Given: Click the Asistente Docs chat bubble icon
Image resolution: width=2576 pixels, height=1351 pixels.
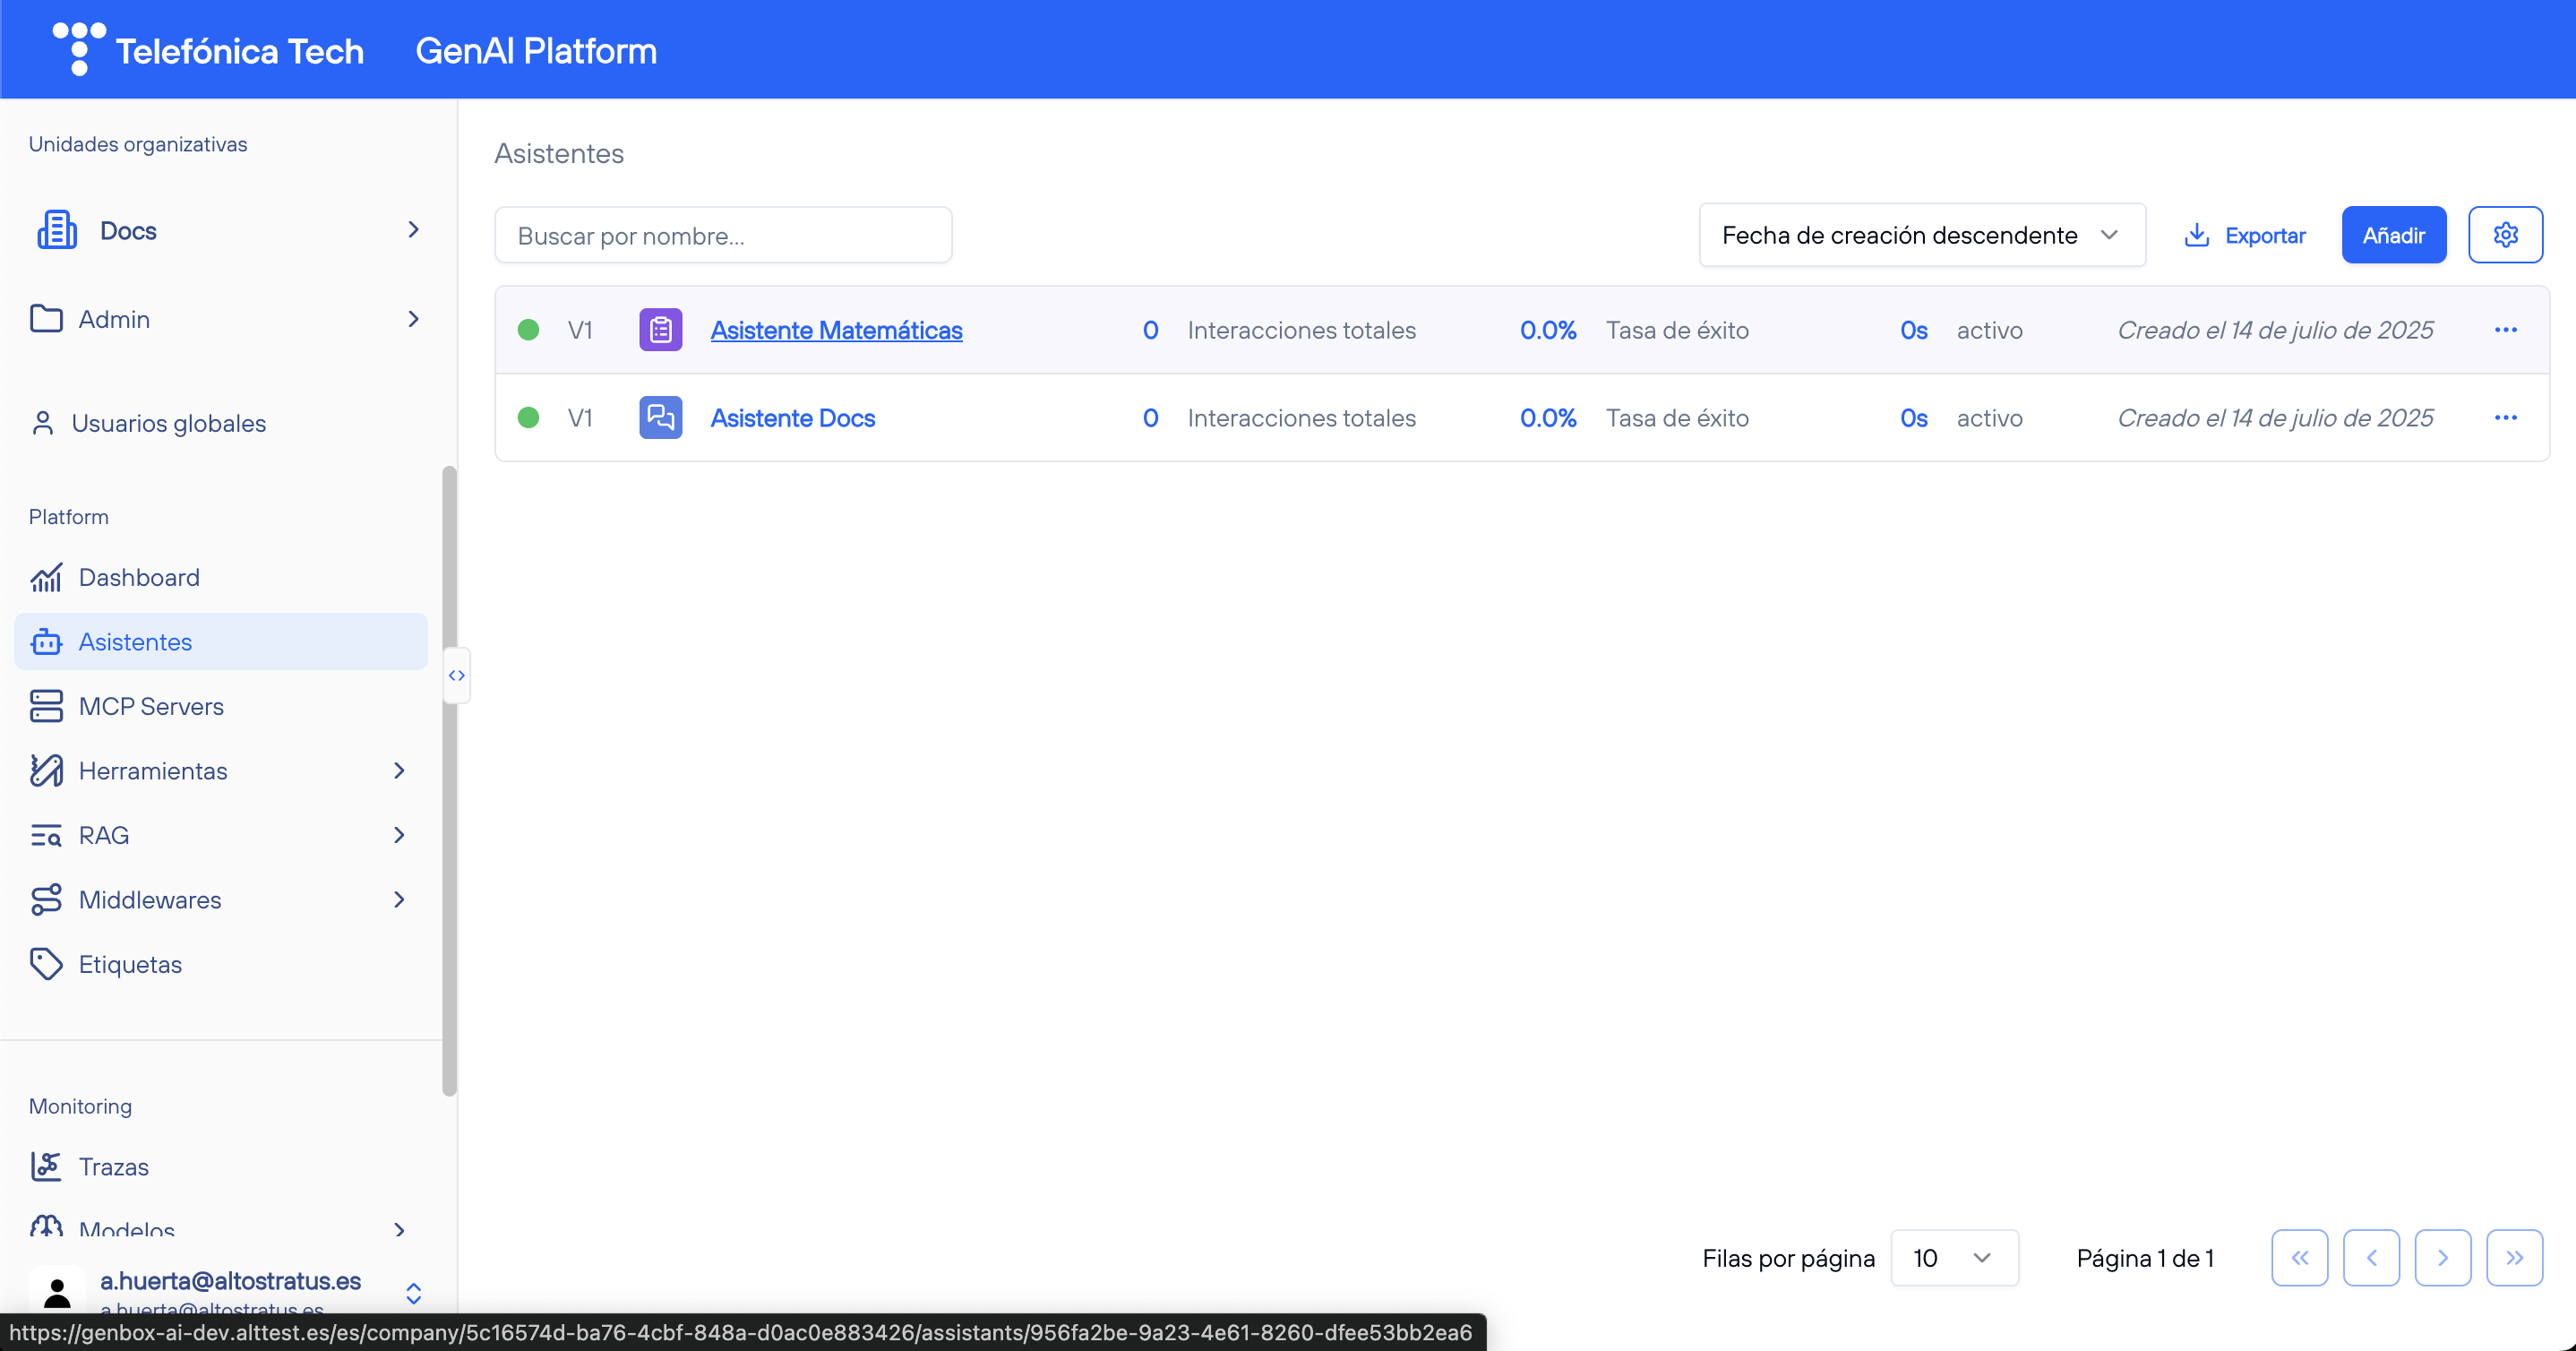Looking at the screenshot, I should 660,418.
